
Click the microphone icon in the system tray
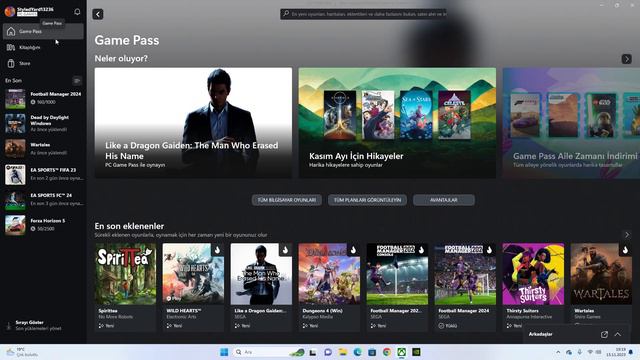(580, 352)
